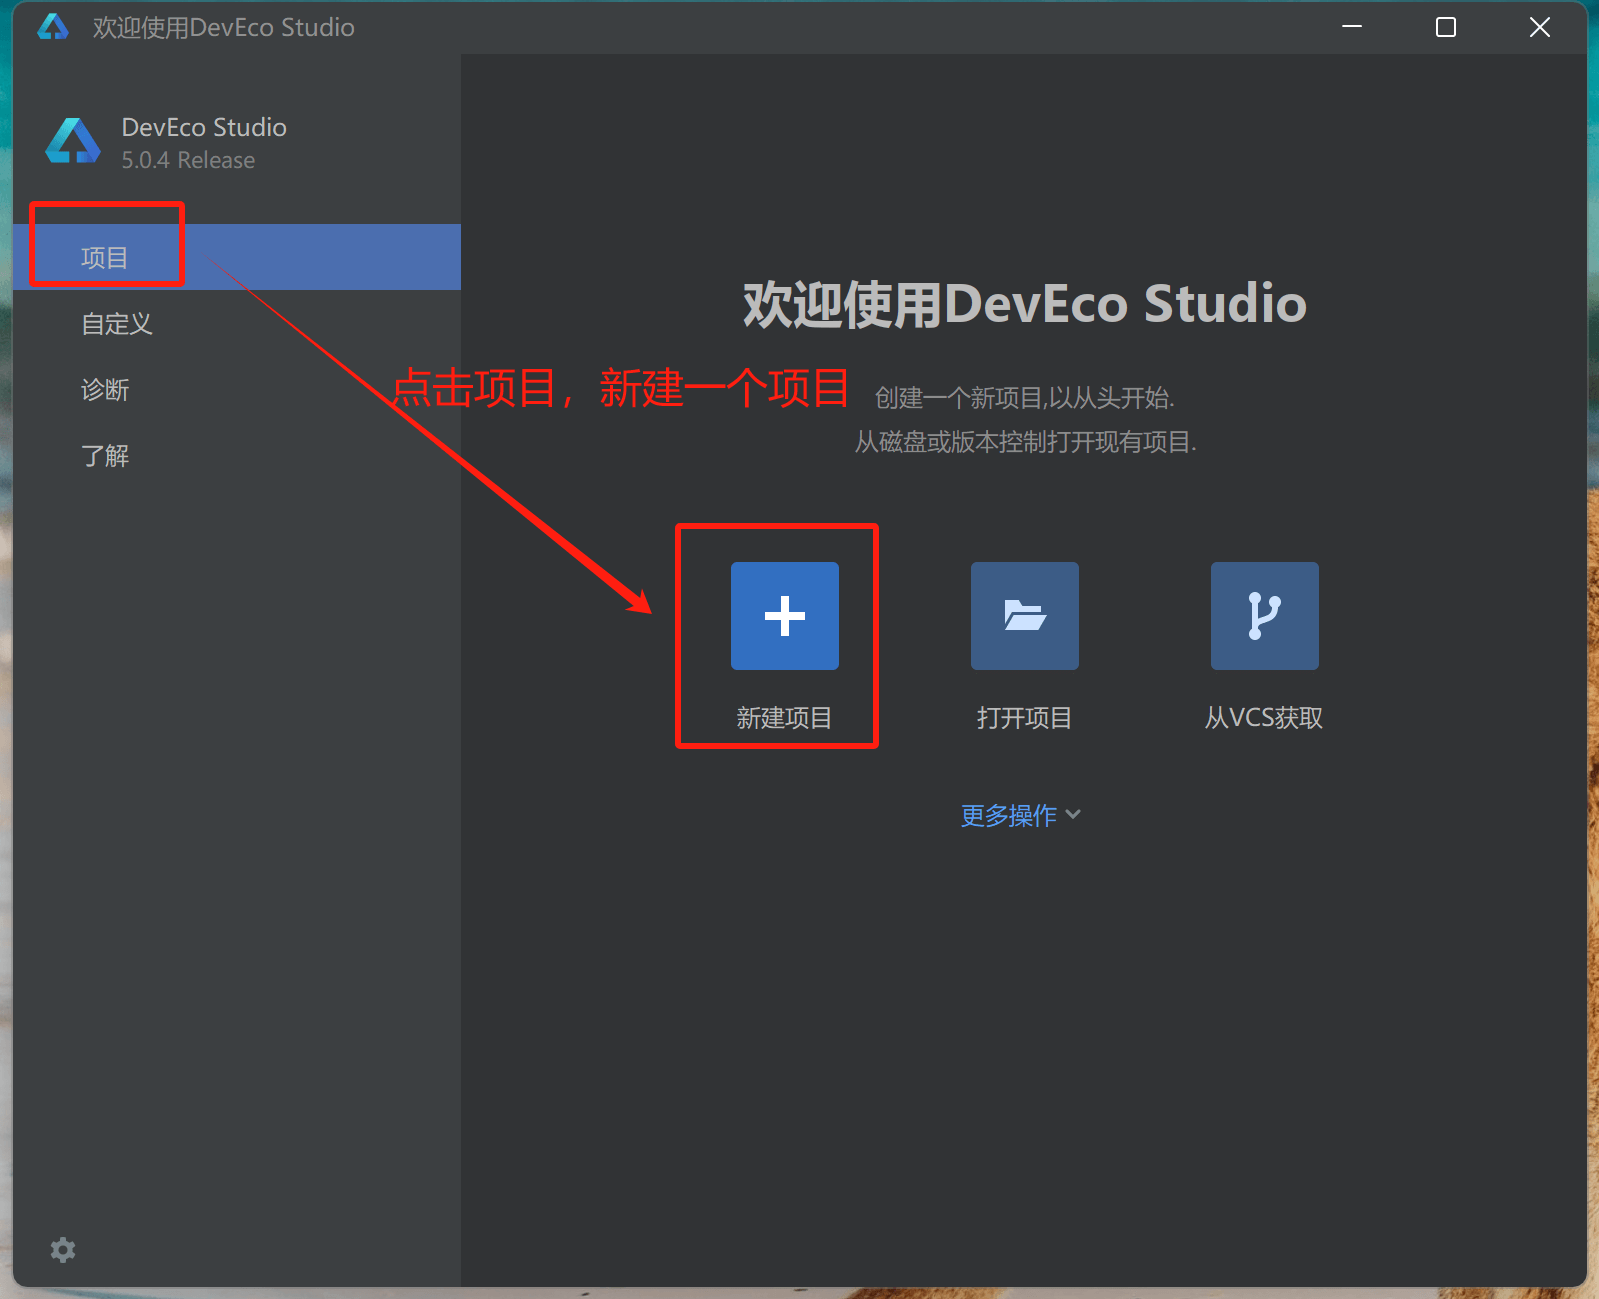
Task: Click the DevEco logo in title bar
Action: 53,27
